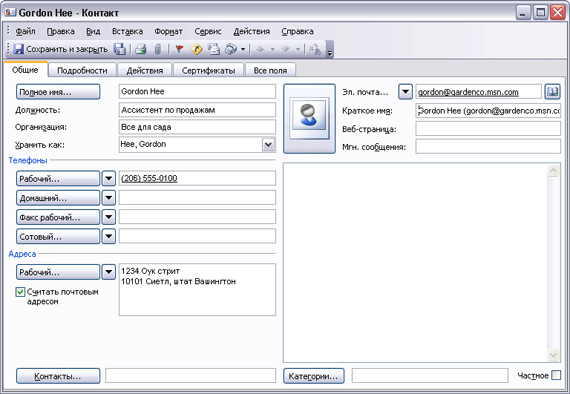Click the previous item up arrow

(260, 49)
